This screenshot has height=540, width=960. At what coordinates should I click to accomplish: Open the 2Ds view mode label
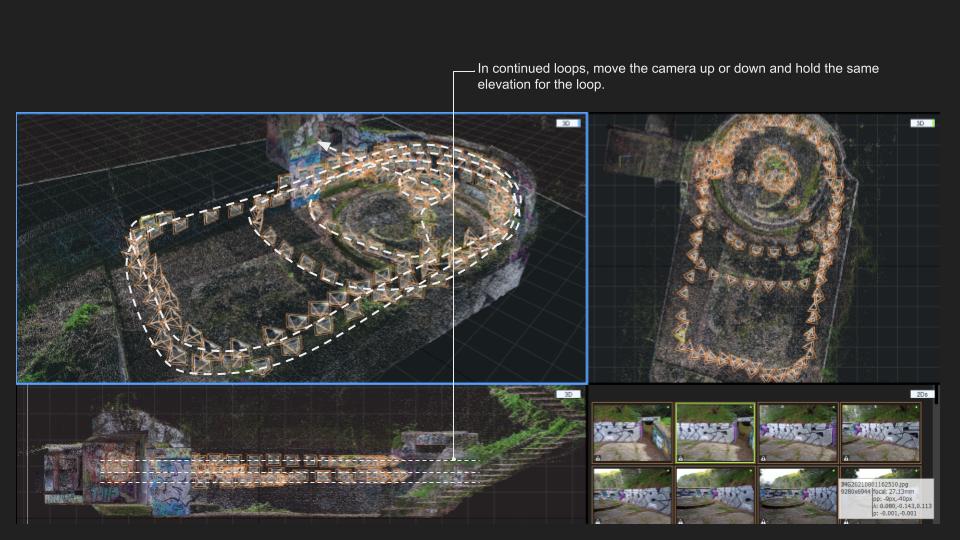[x=921, y=395]
